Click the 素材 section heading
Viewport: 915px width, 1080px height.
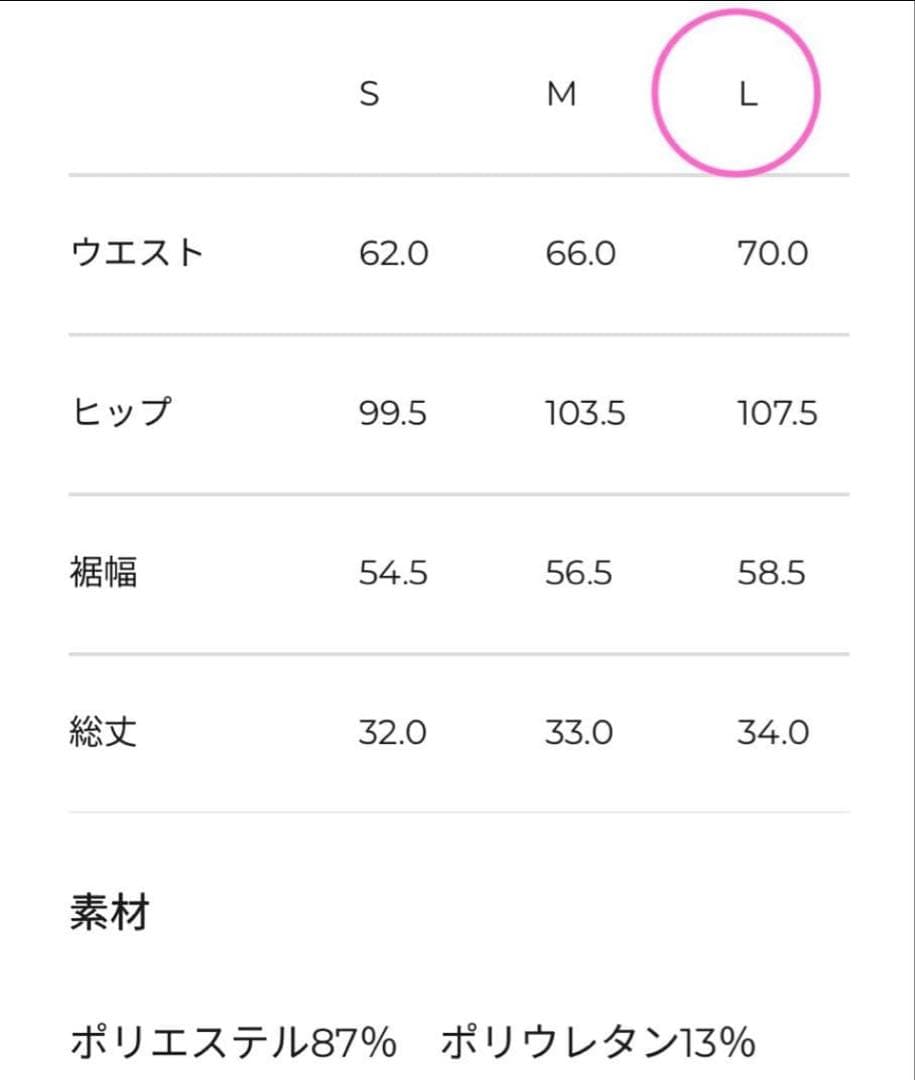(x=109, y=913)
